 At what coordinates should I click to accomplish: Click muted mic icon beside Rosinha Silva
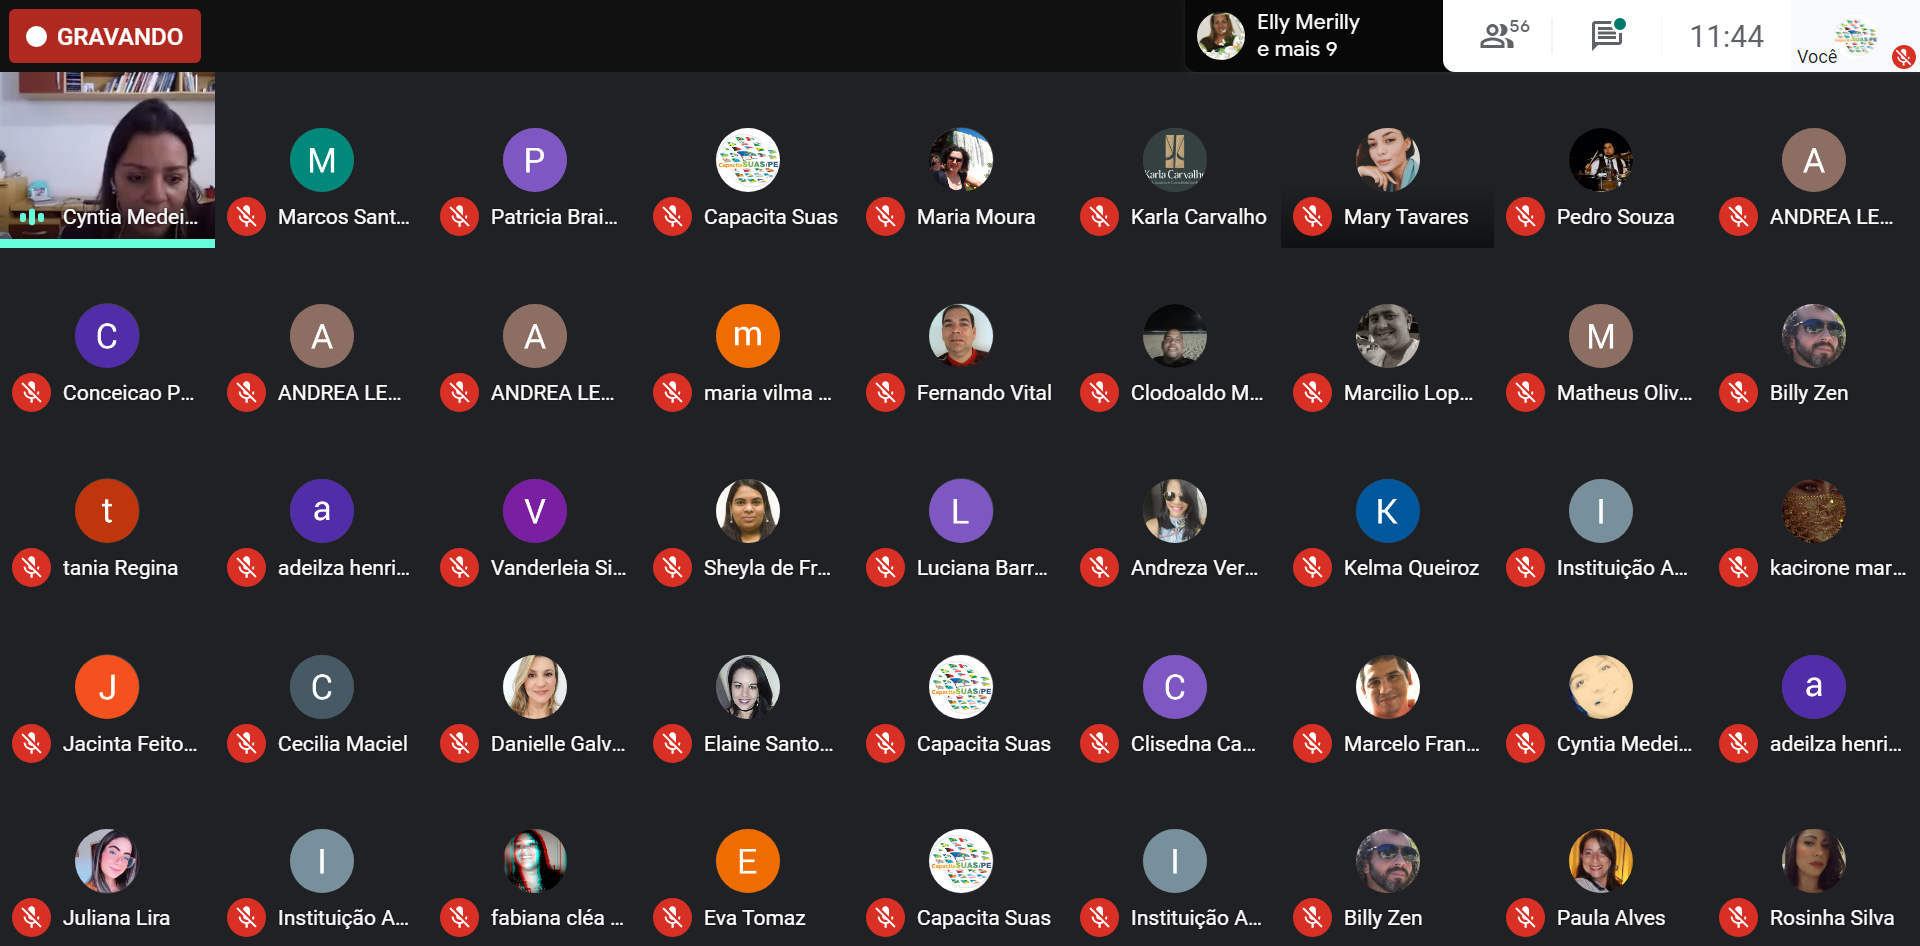1738,918
